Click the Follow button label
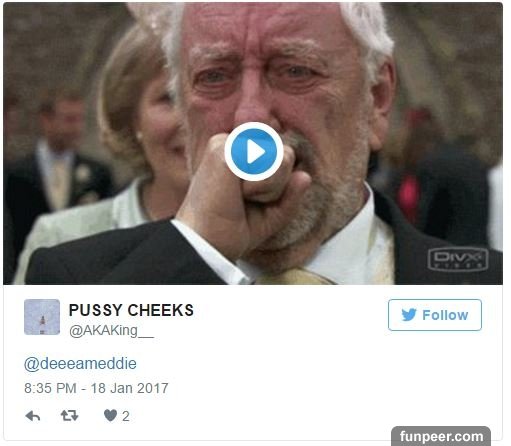The height and width of the screenshot is (446, 511). pyautogui.click(x=445, y=315)
